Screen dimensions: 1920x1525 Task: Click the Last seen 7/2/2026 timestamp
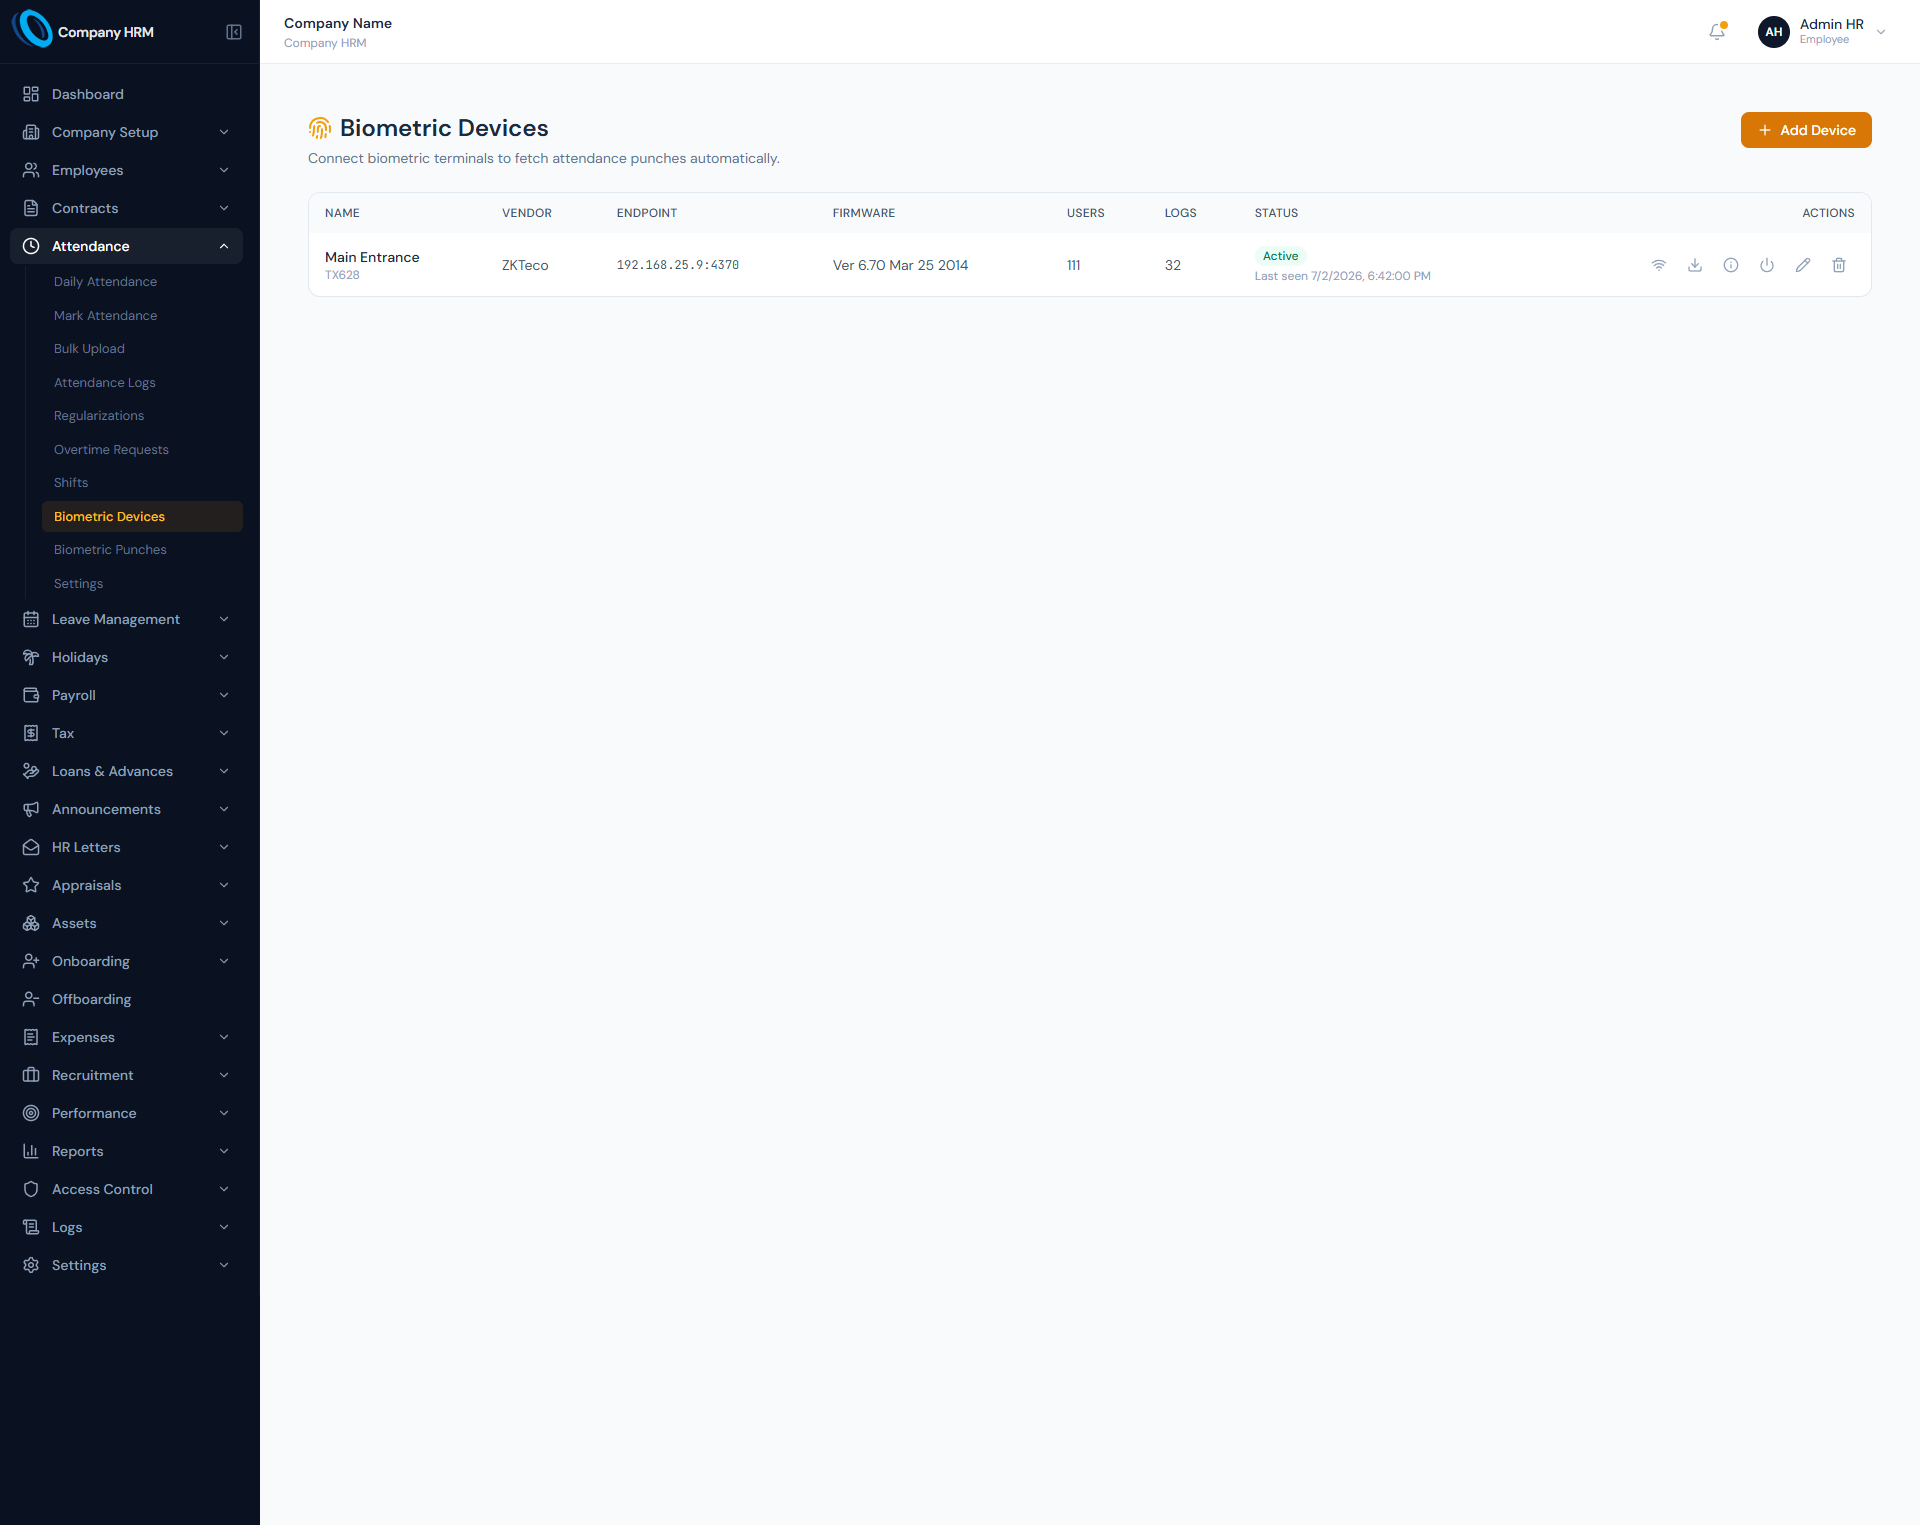coord(1342,276)
